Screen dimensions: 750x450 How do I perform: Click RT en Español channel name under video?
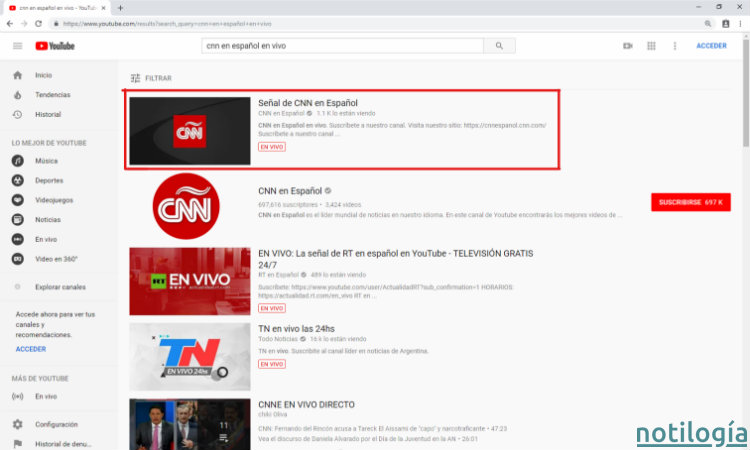[x=278, y=275]
